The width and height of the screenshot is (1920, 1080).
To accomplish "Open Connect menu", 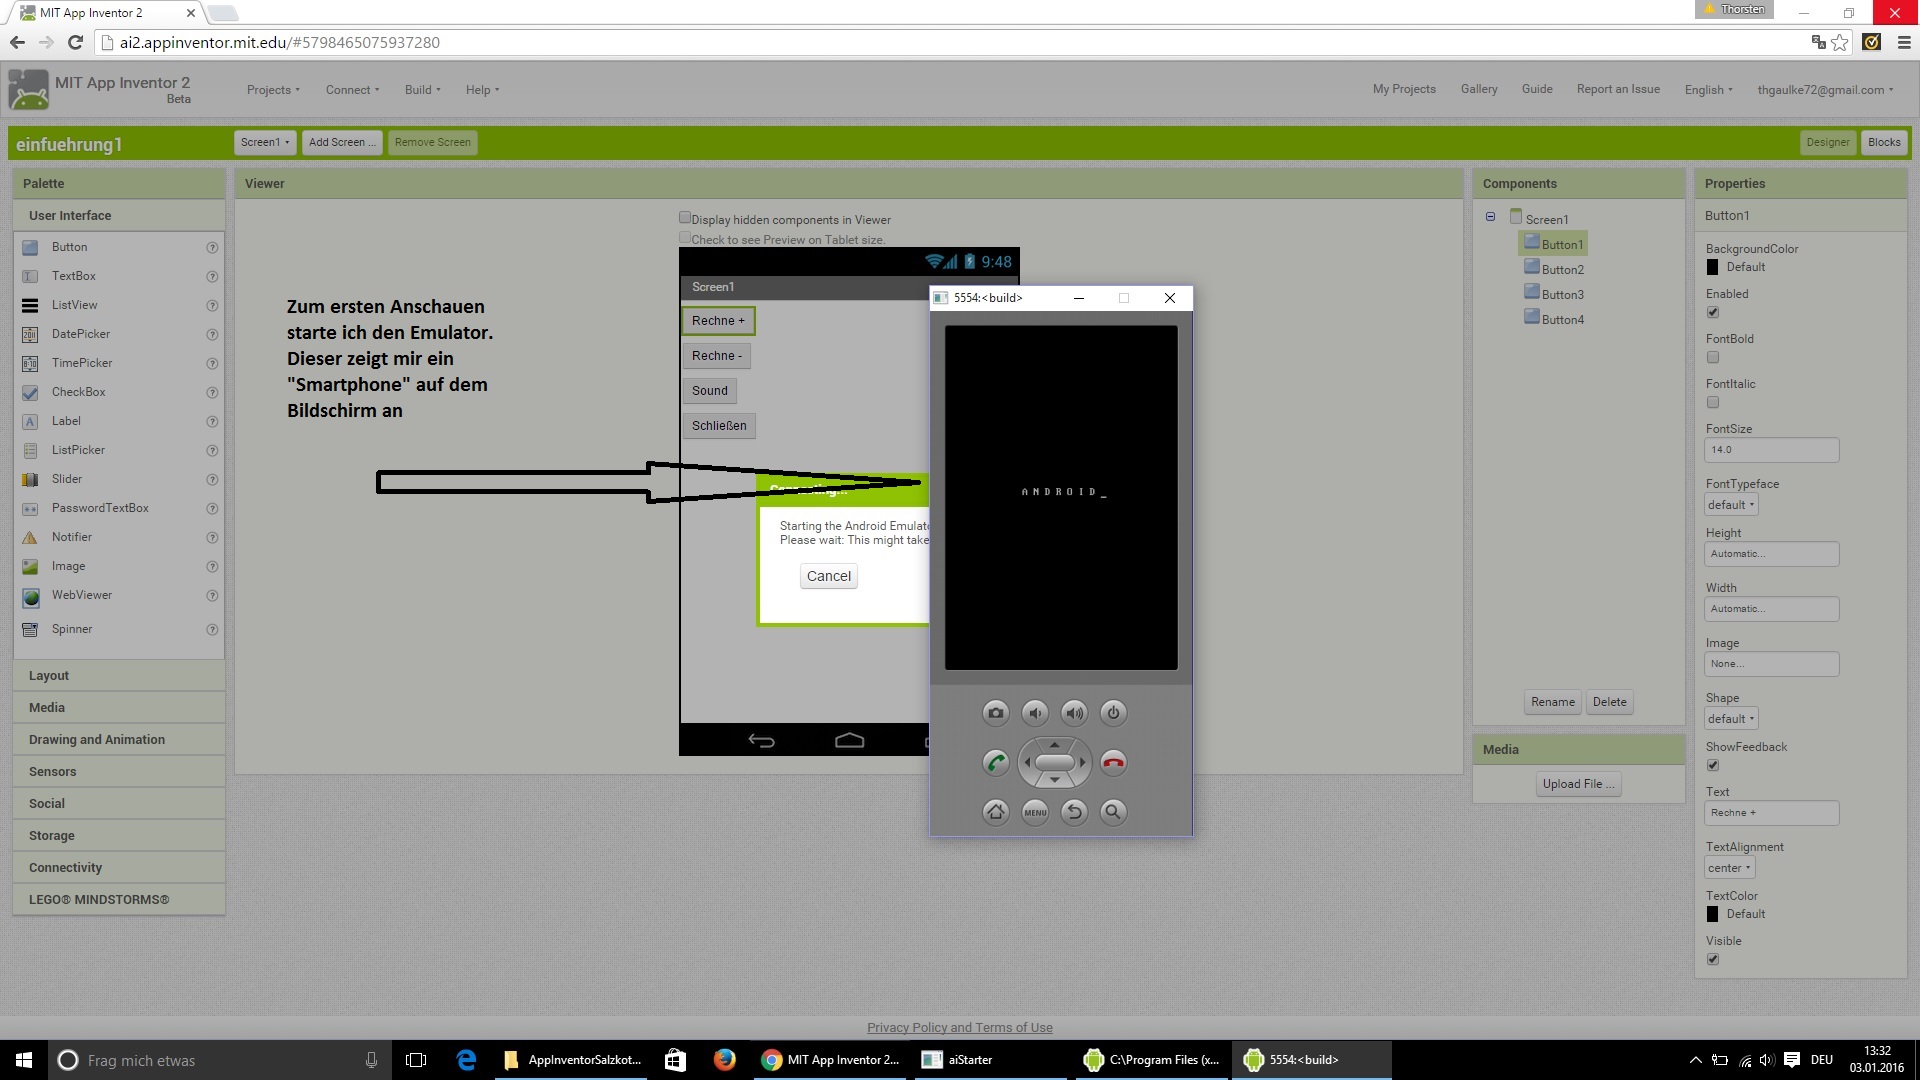I will coord(352,90).
